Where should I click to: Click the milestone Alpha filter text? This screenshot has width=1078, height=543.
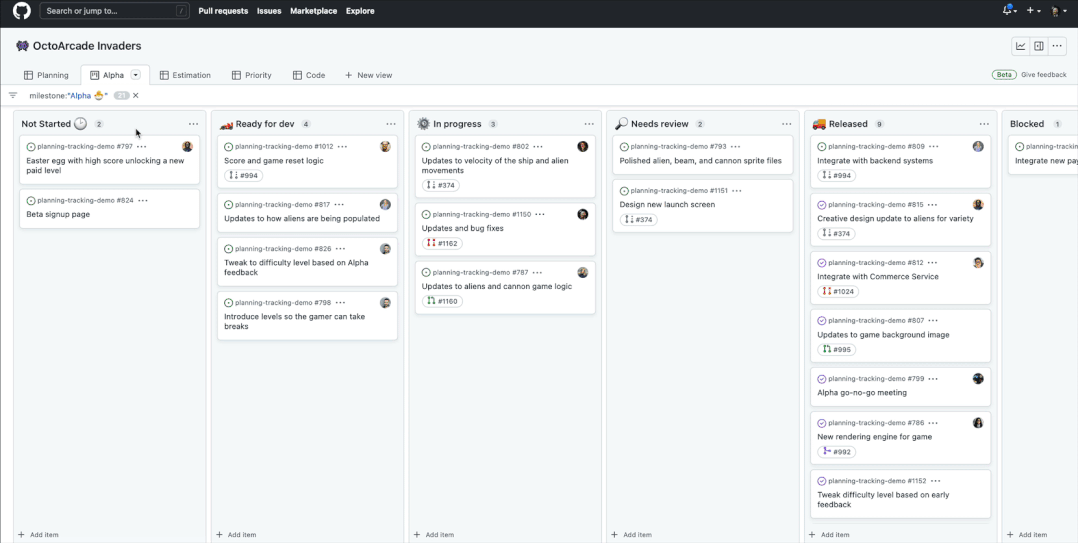[x=68, y=96]
